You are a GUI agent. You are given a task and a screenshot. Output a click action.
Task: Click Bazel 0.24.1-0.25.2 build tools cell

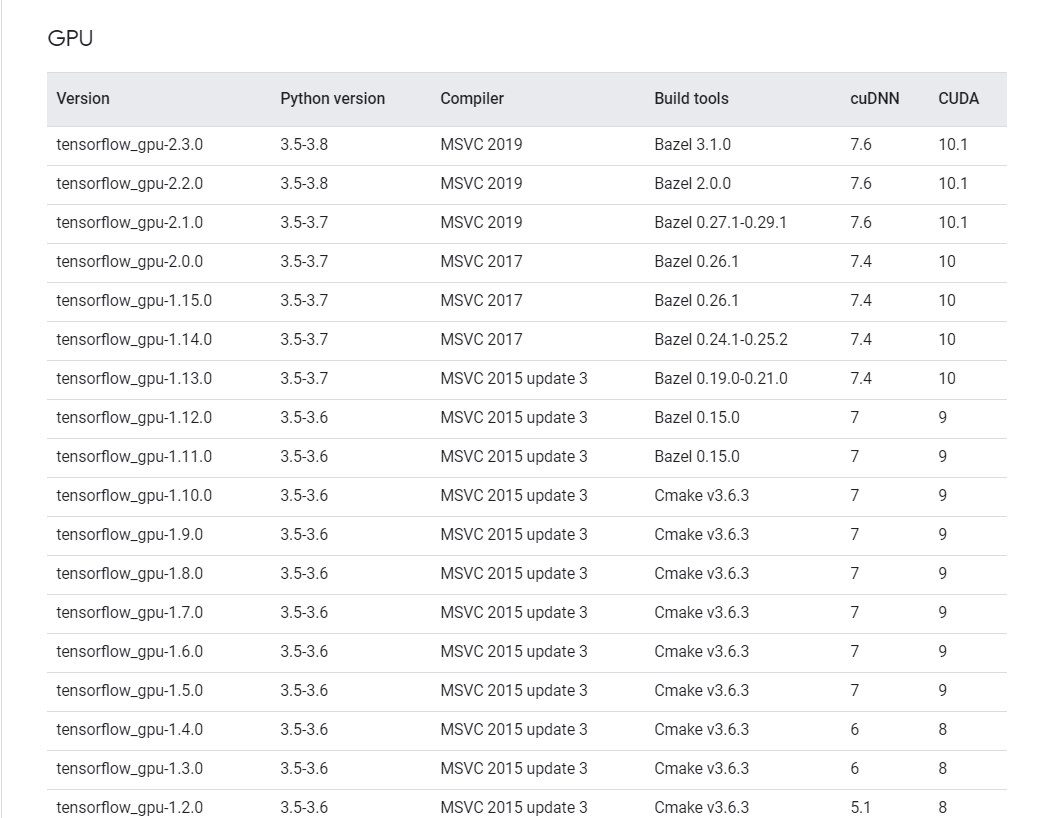point(721,339)
